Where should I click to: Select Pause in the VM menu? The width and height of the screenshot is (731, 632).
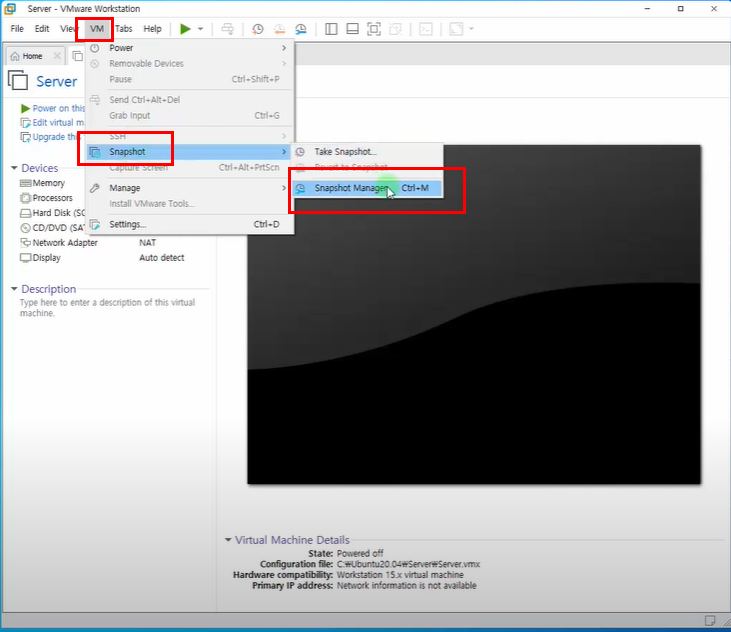coord(189,79)
